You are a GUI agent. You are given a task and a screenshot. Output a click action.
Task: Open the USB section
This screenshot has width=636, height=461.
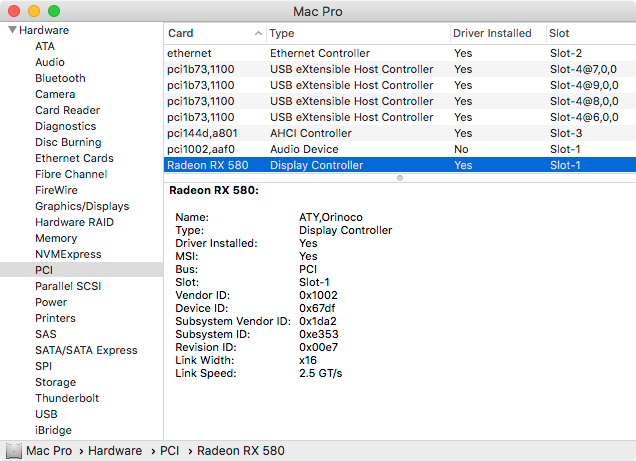[x=46, y=414]
